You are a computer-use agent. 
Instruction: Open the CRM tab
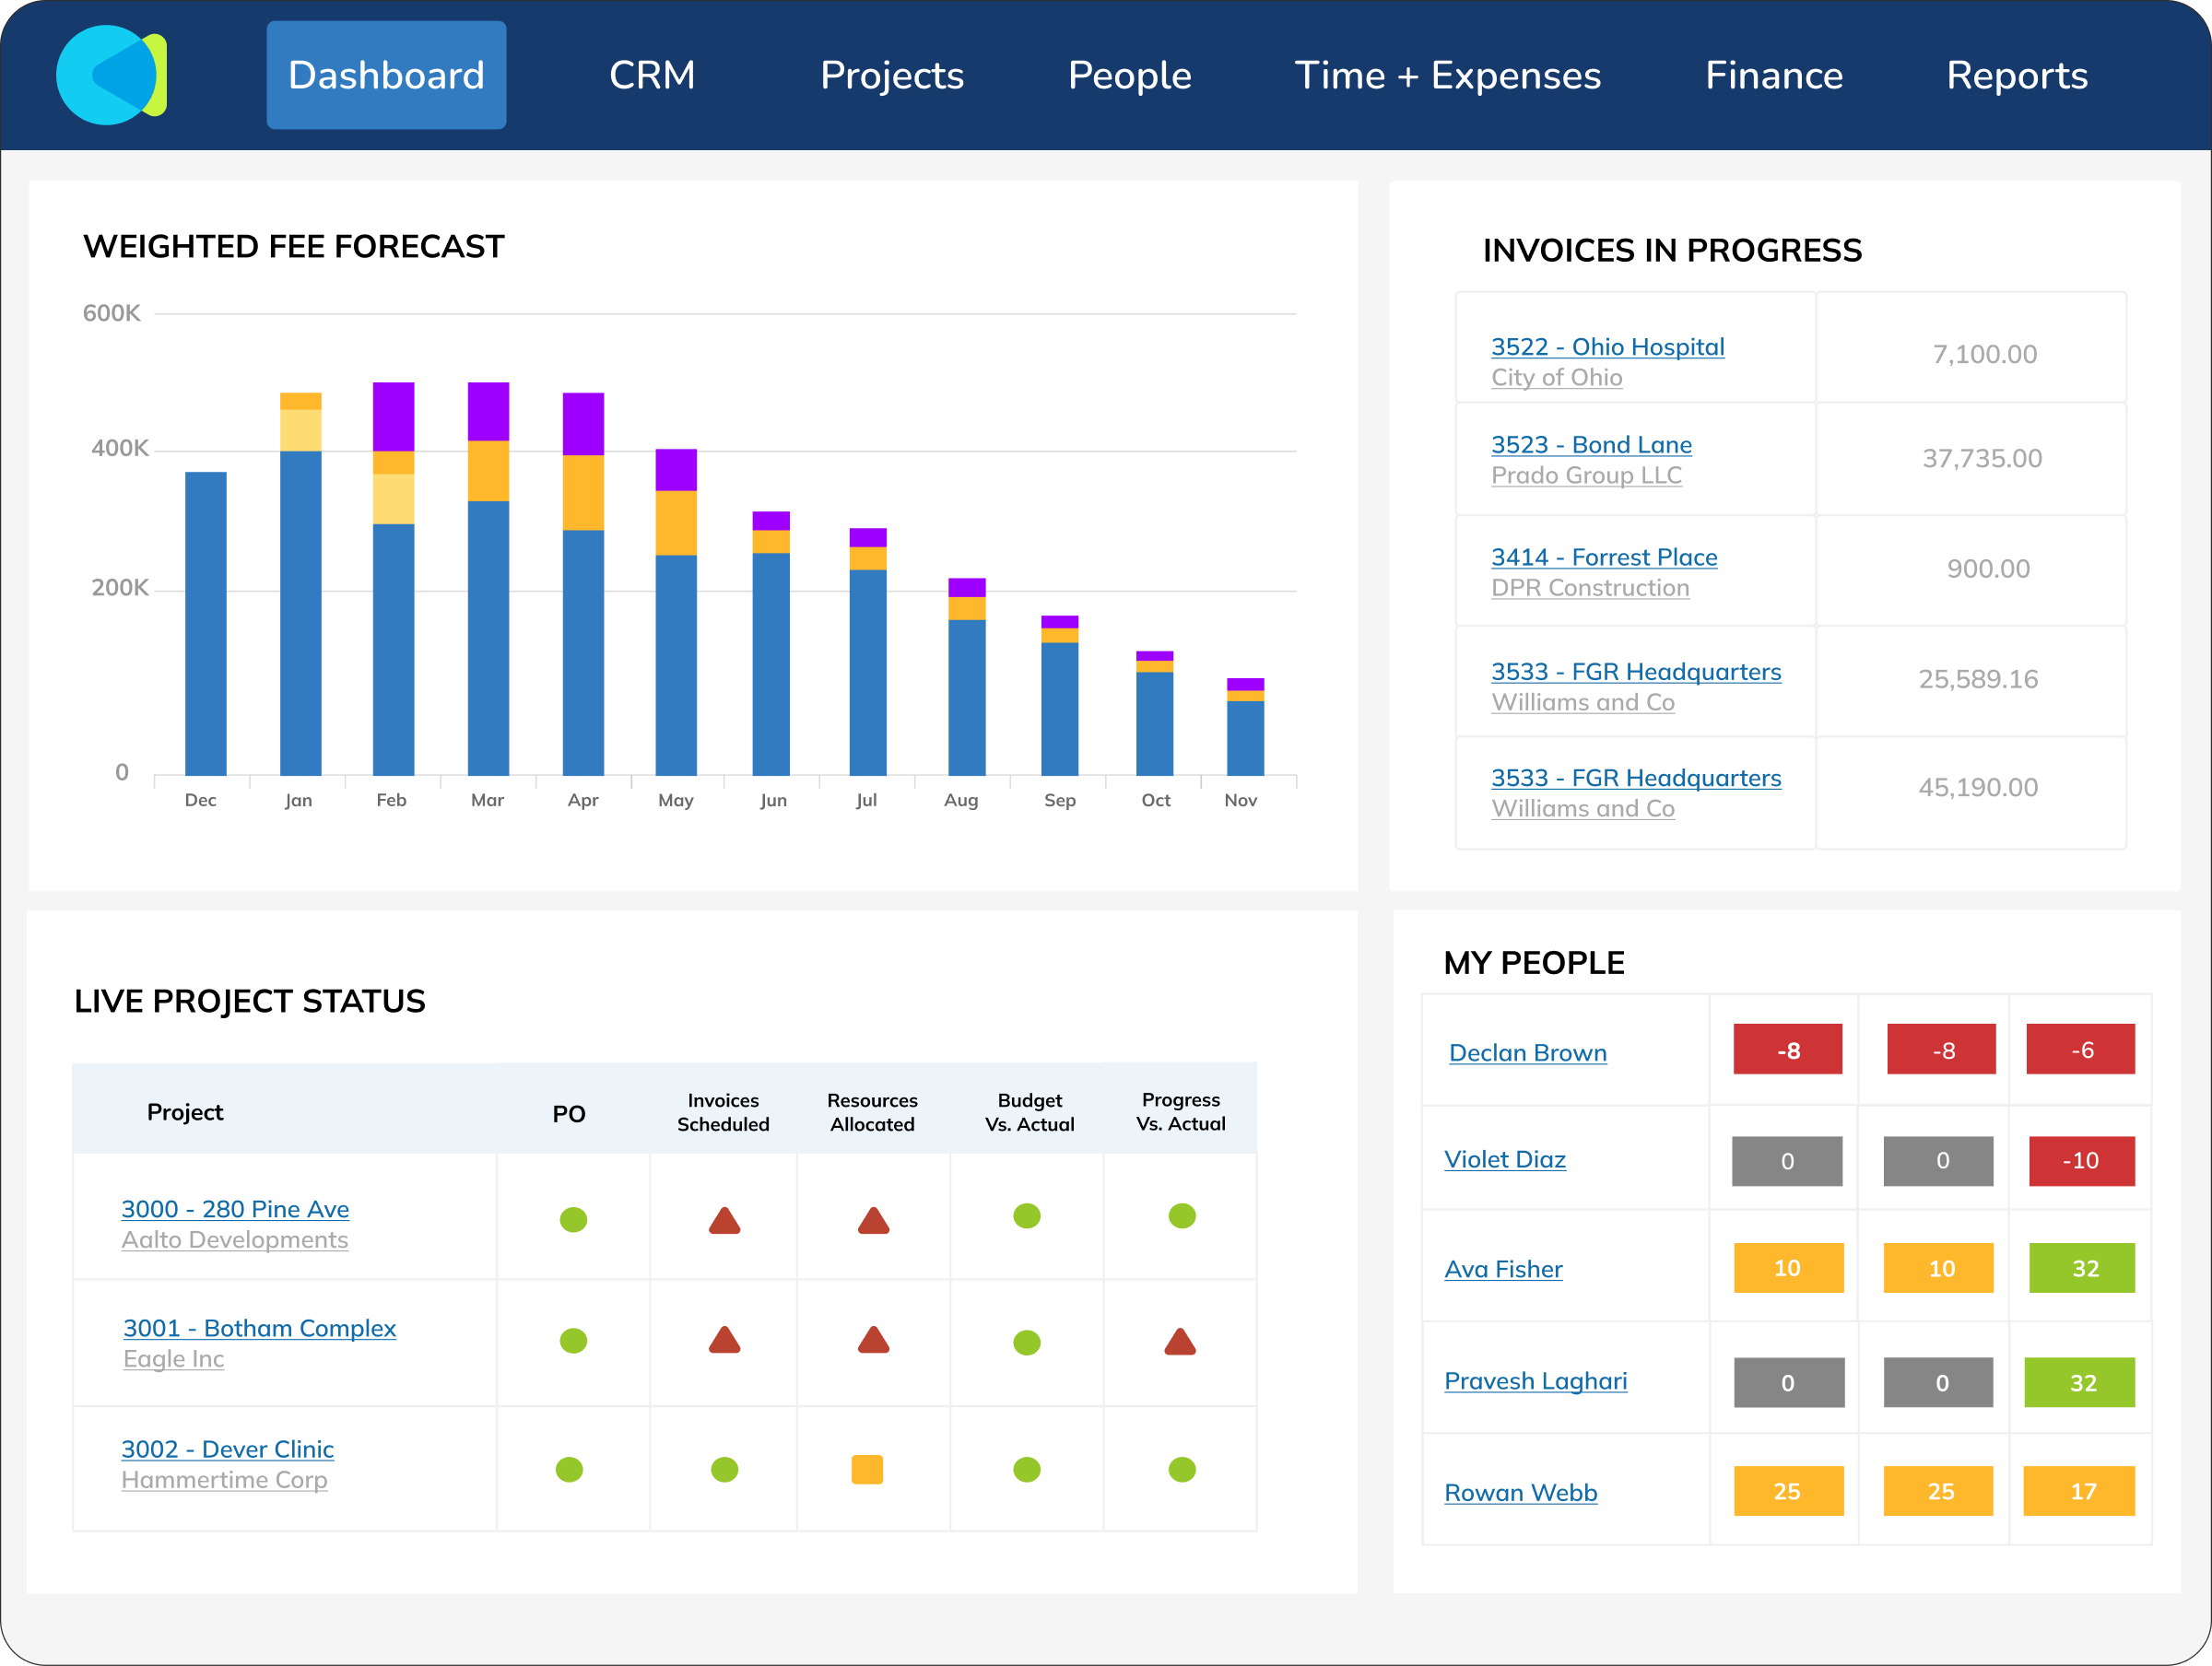(x=652, y=76)
